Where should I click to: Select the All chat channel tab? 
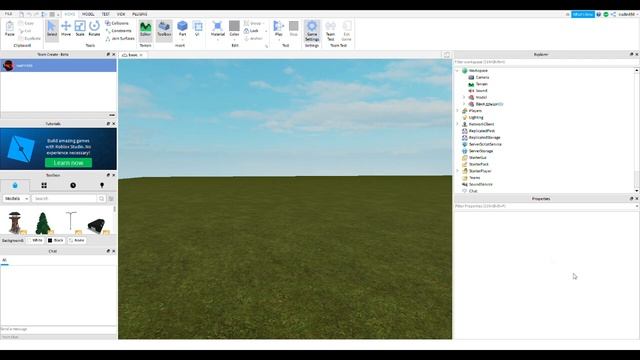coord(4,260)
